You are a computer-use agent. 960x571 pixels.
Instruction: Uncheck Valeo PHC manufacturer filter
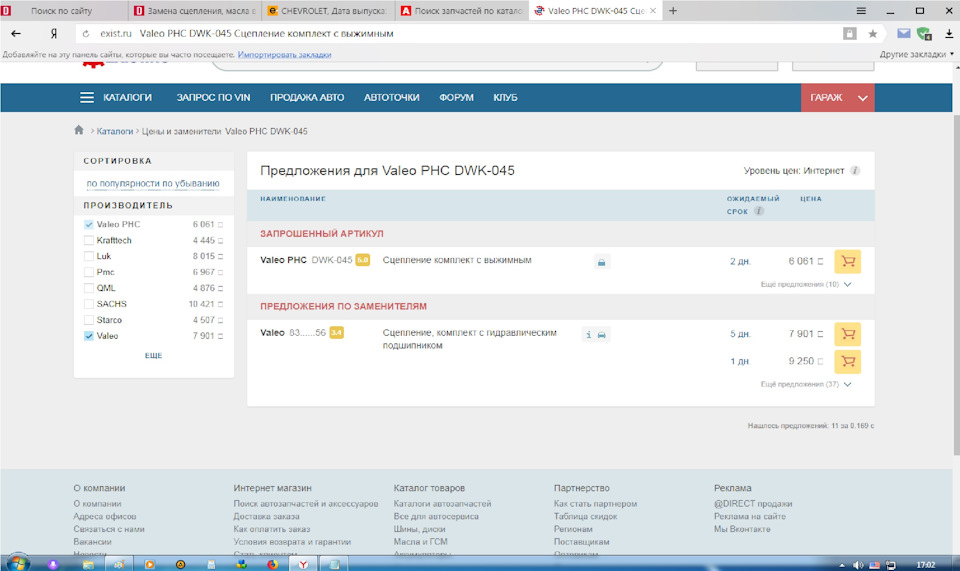pyautogui.click(x=89, y=225)
